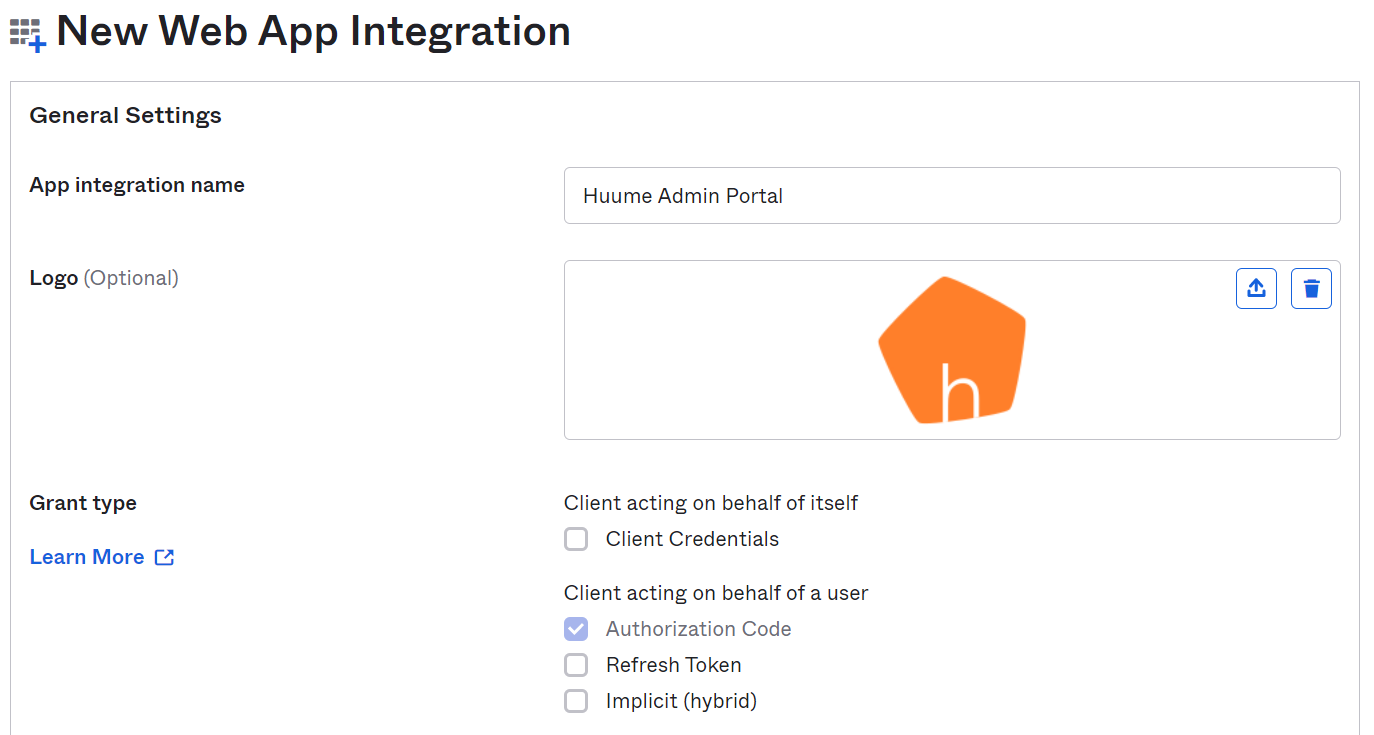Click the Implicit (hybrid) label text
Image resolution: width=1374 pixels, height=735 pixels.
coord(681,701)
